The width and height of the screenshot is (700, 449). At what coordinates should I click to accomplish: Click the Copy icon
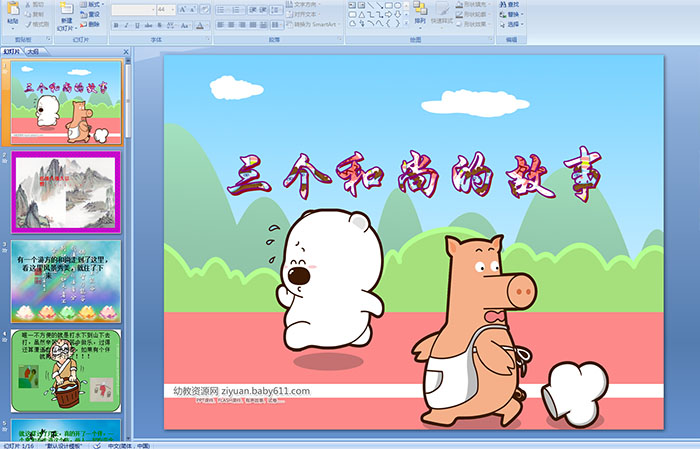point(28,14)
